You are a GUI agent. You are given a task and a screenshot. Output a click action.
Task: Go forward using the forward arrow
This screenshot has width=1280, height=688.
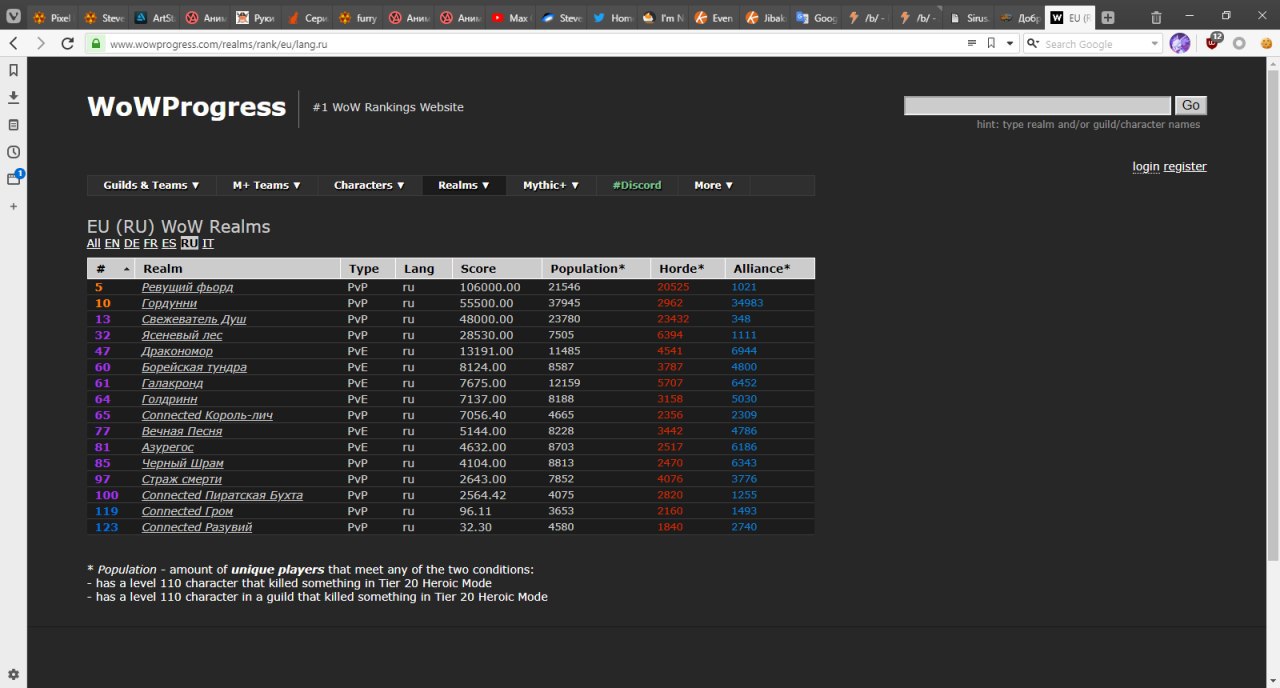(x=41, y=43)
